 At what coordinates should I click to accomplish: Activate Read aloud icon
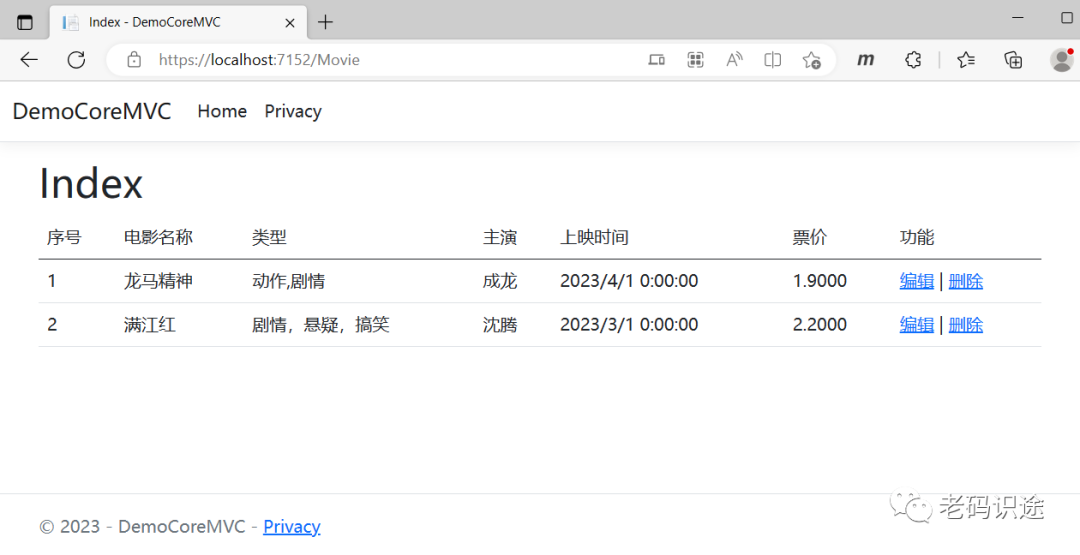tap(734, 60)
